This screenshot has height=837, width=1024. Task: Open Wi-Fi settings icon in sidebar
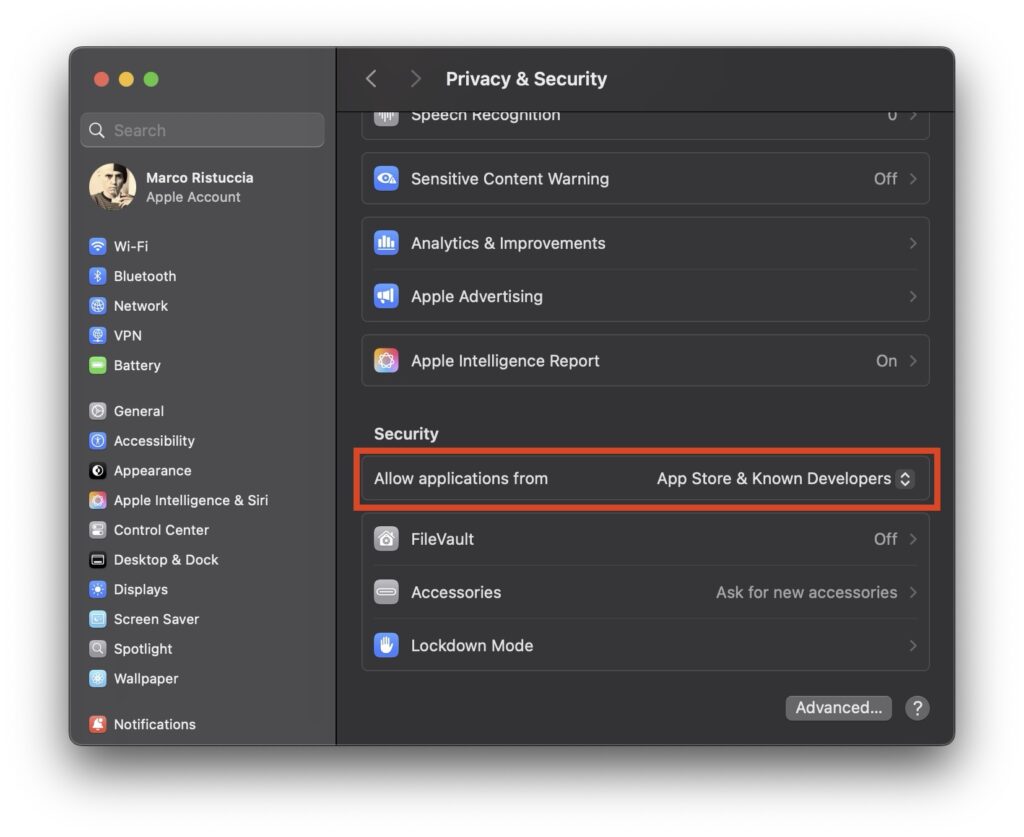97,246
